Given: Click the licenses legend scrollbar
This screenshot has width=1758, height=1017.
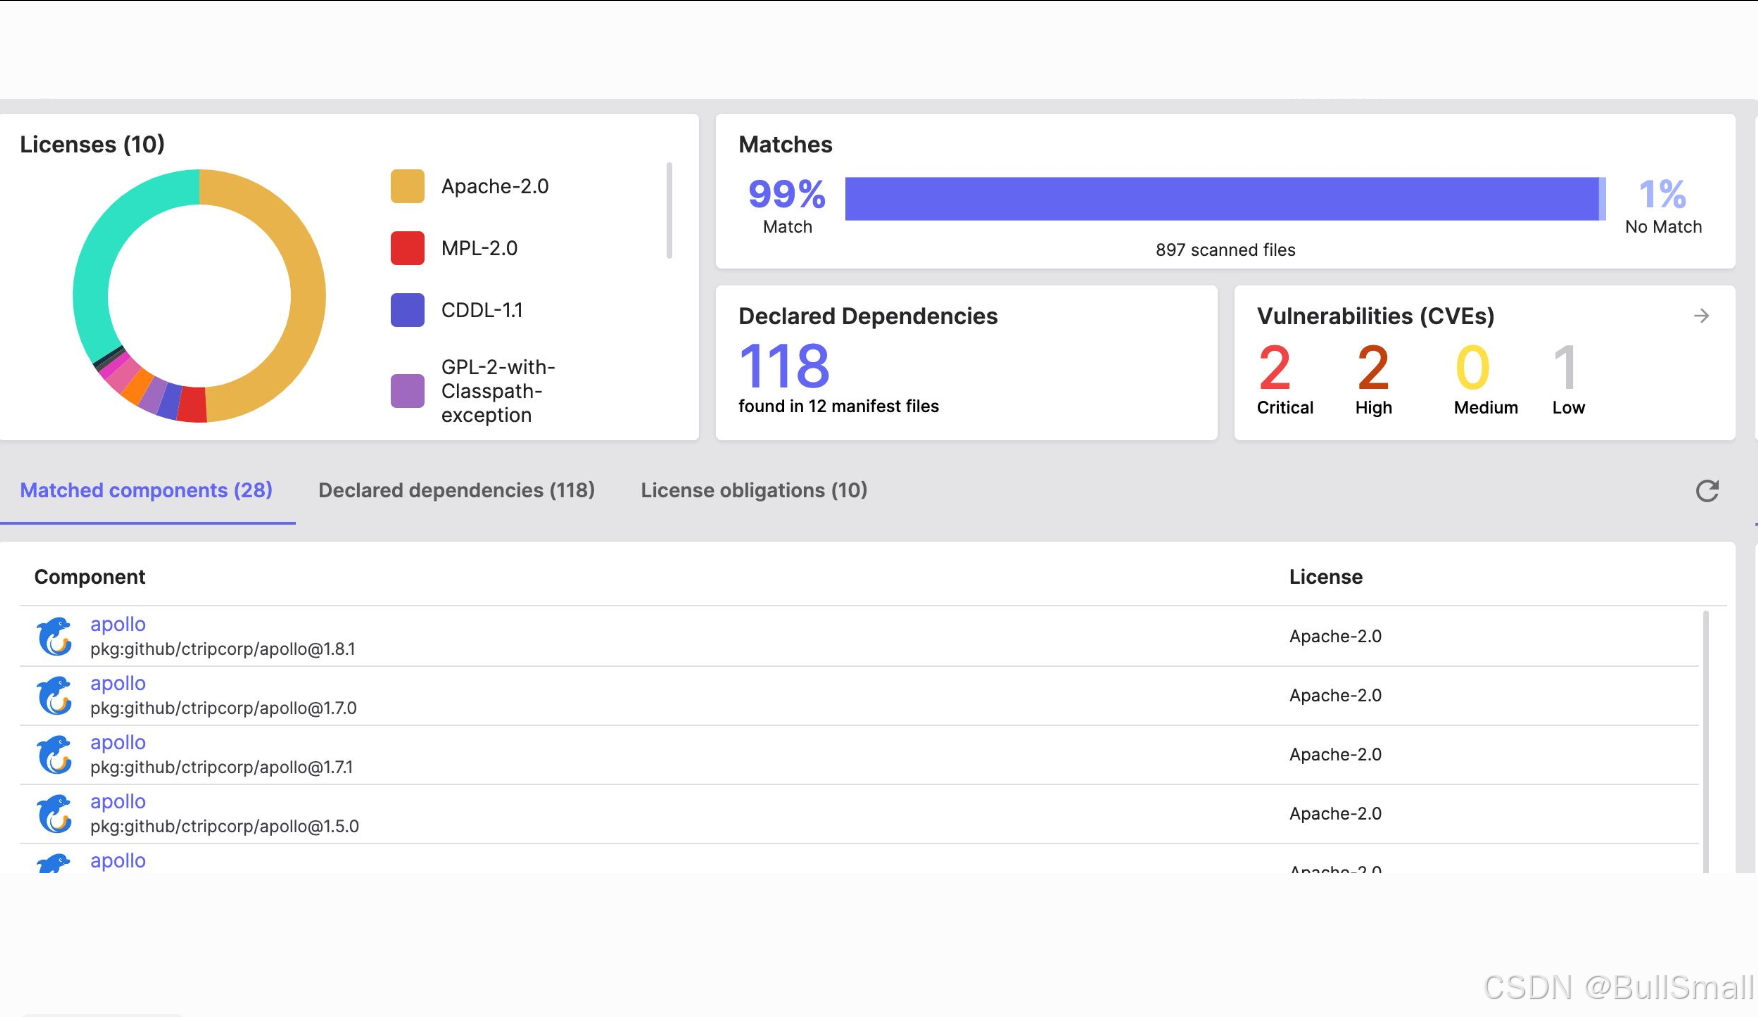Looking at the screenshot, I should tap(669, 210).
